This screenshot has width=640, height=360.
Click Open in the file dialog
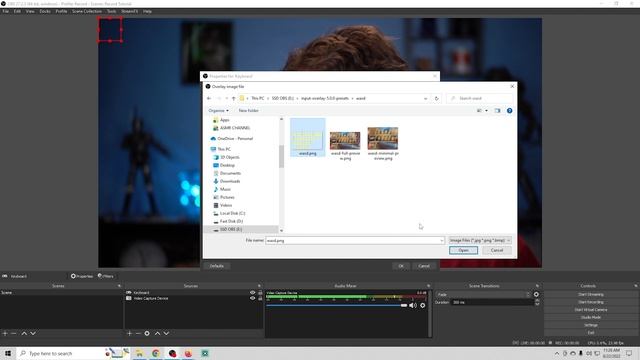463,250
